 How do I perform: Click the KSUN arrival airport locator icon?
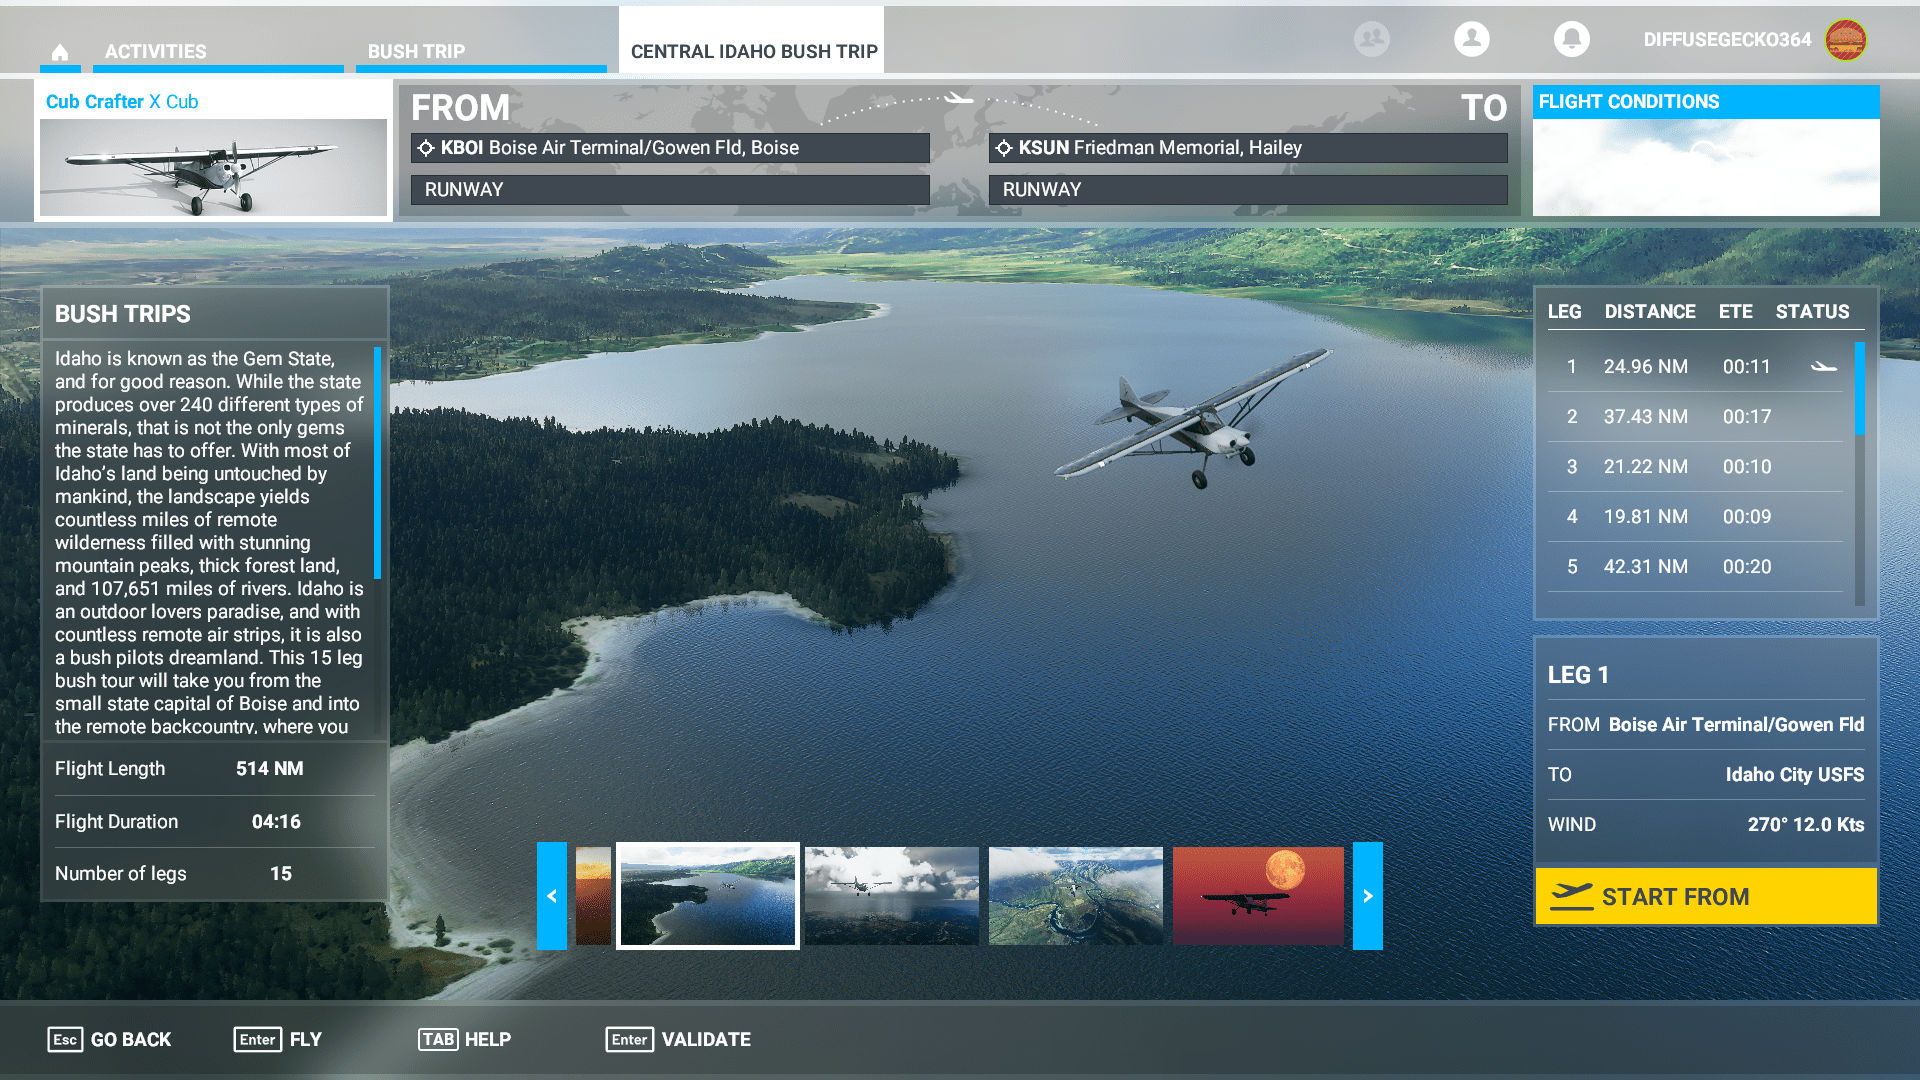click(x=1004, y=148)
